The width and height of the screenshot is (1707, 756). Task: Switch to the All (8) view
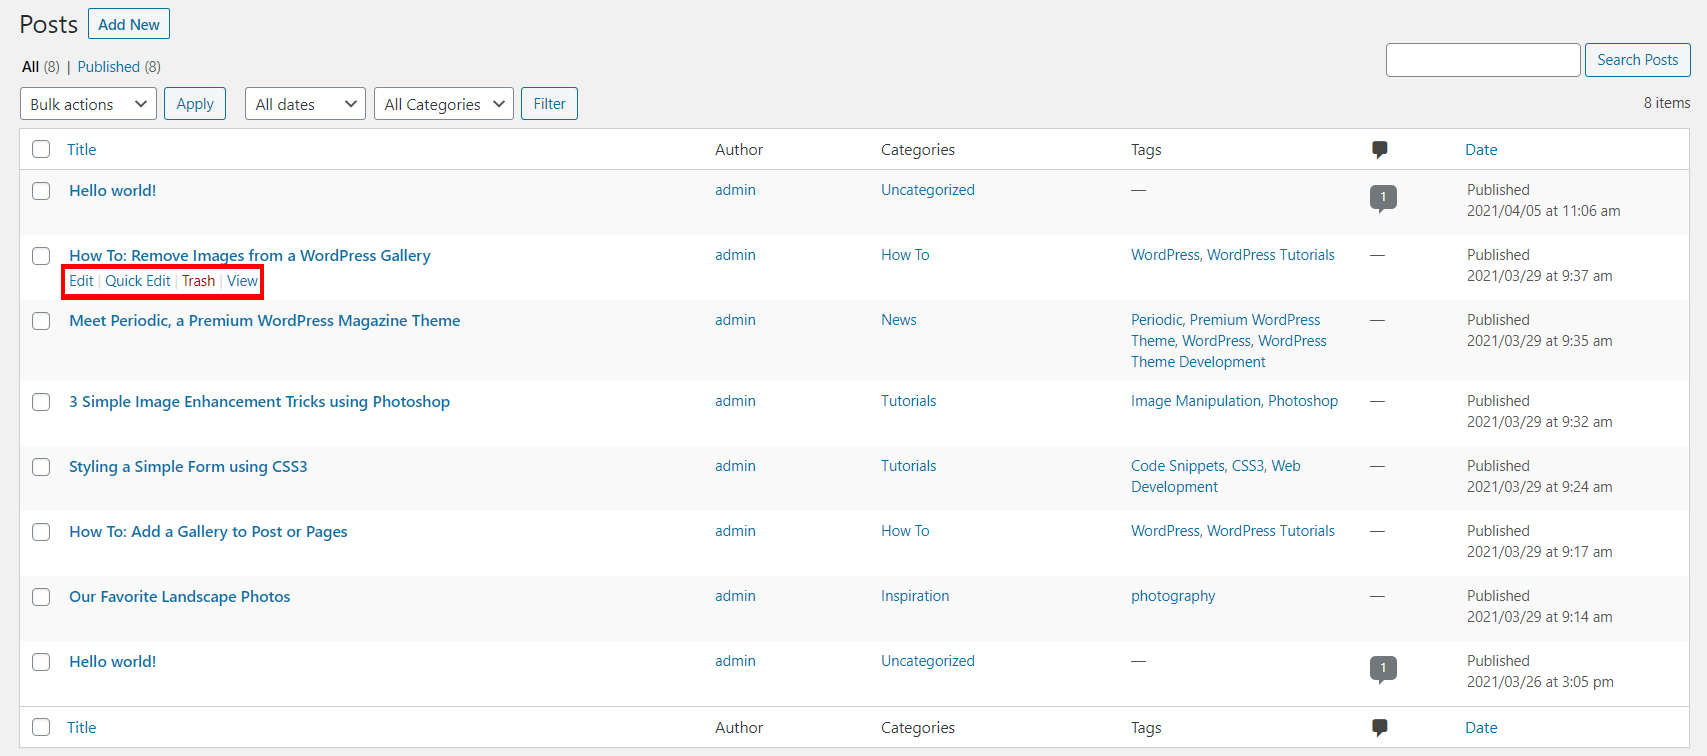point(41,67)
